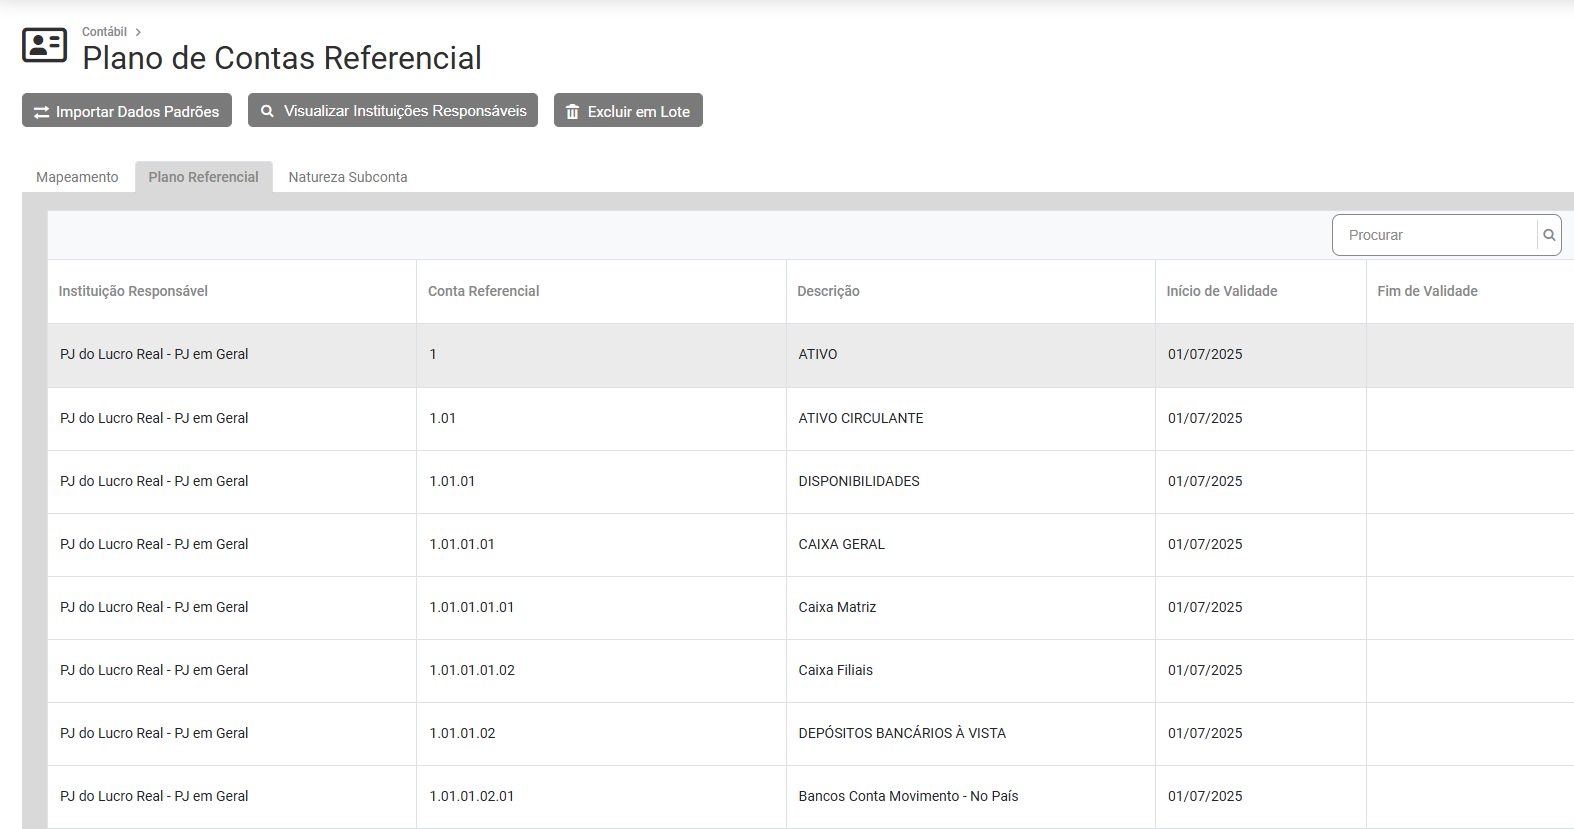
Task: Click the Fim de Validade column header
Action: [x=1427, y=291]
